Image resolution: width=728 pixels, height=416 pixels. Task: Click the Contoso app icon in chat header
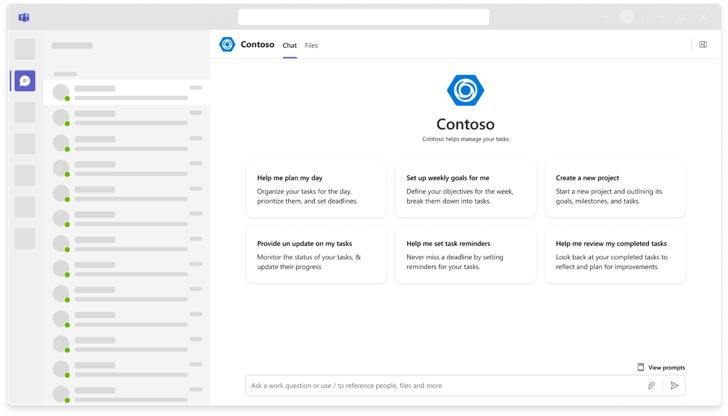(227, 45)
